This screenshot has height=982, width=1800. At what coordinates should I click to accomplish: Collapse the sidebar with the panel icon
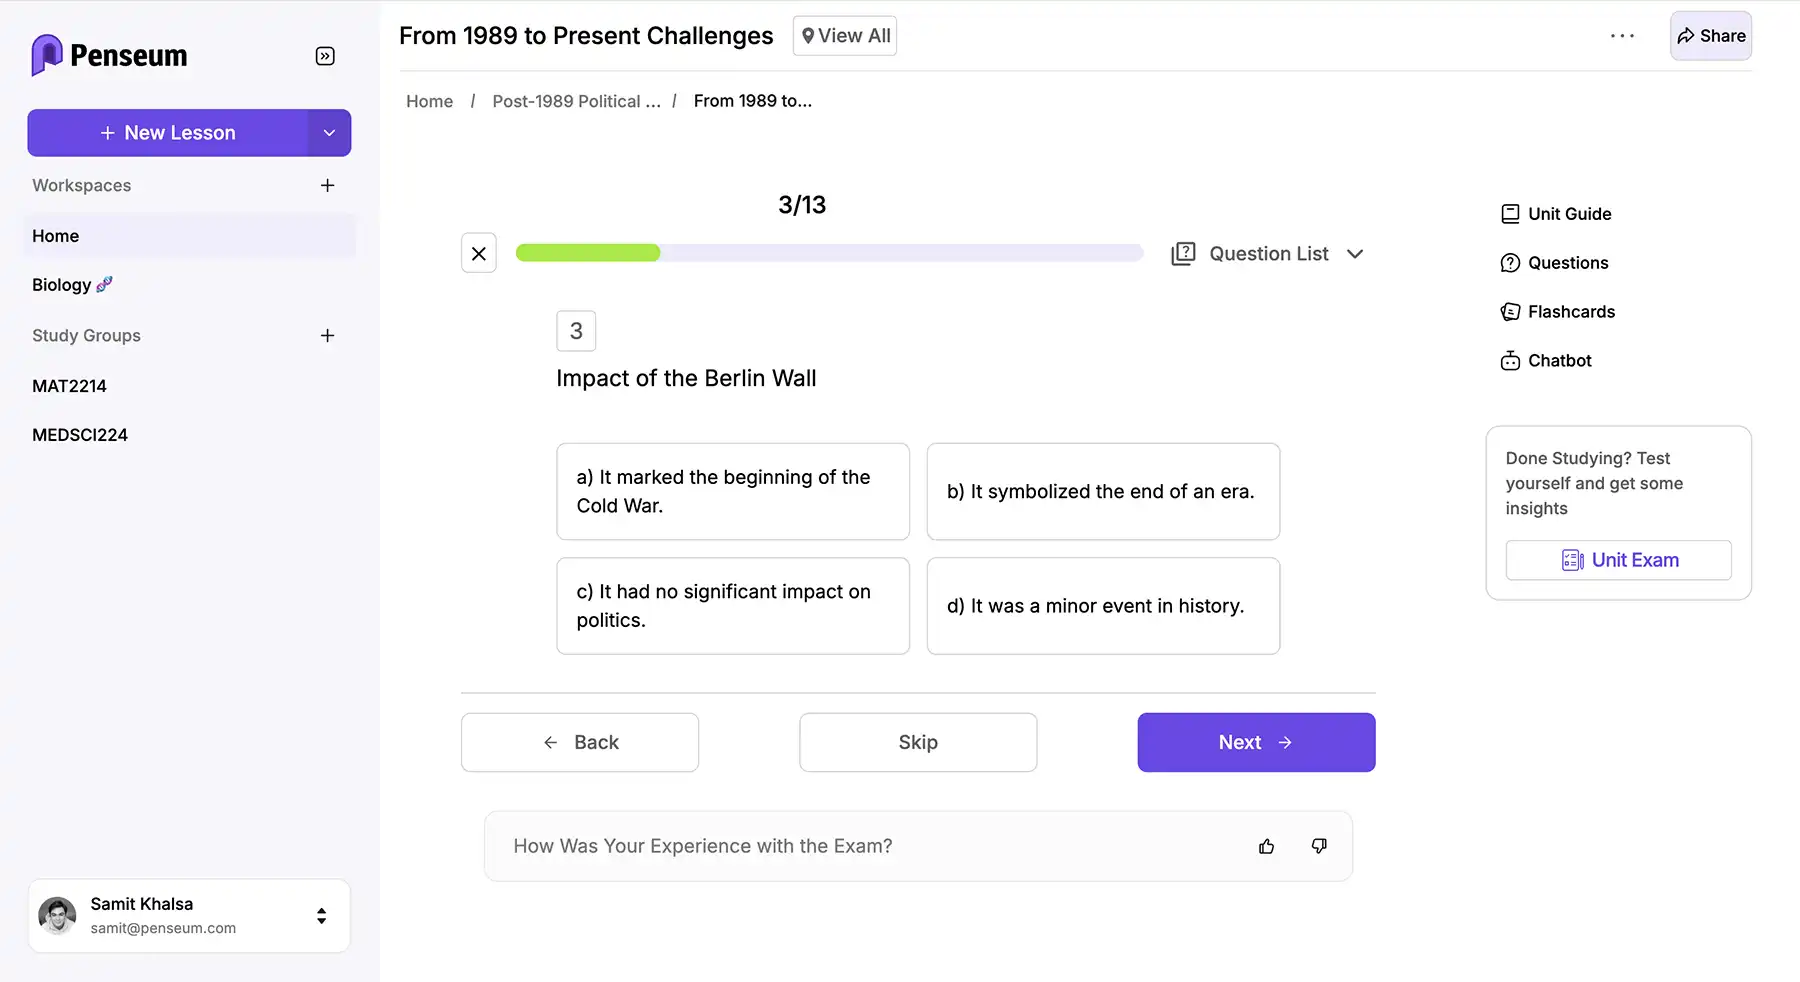tap(325, 56)
